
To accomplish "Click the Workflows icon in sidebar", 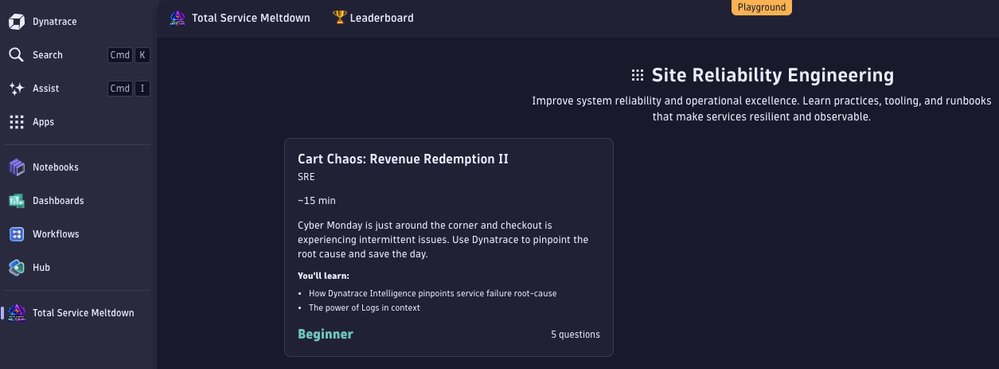I will (x=17, y=234).
